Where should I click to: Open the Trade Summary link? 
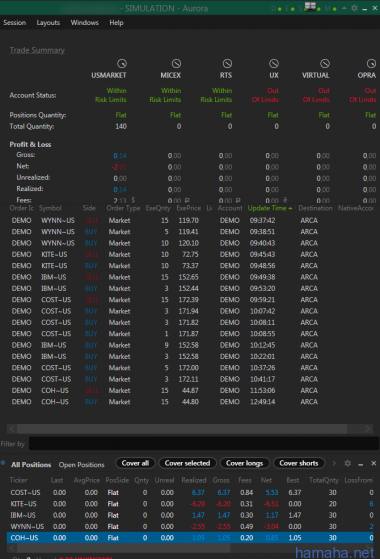tap(37, 50)
